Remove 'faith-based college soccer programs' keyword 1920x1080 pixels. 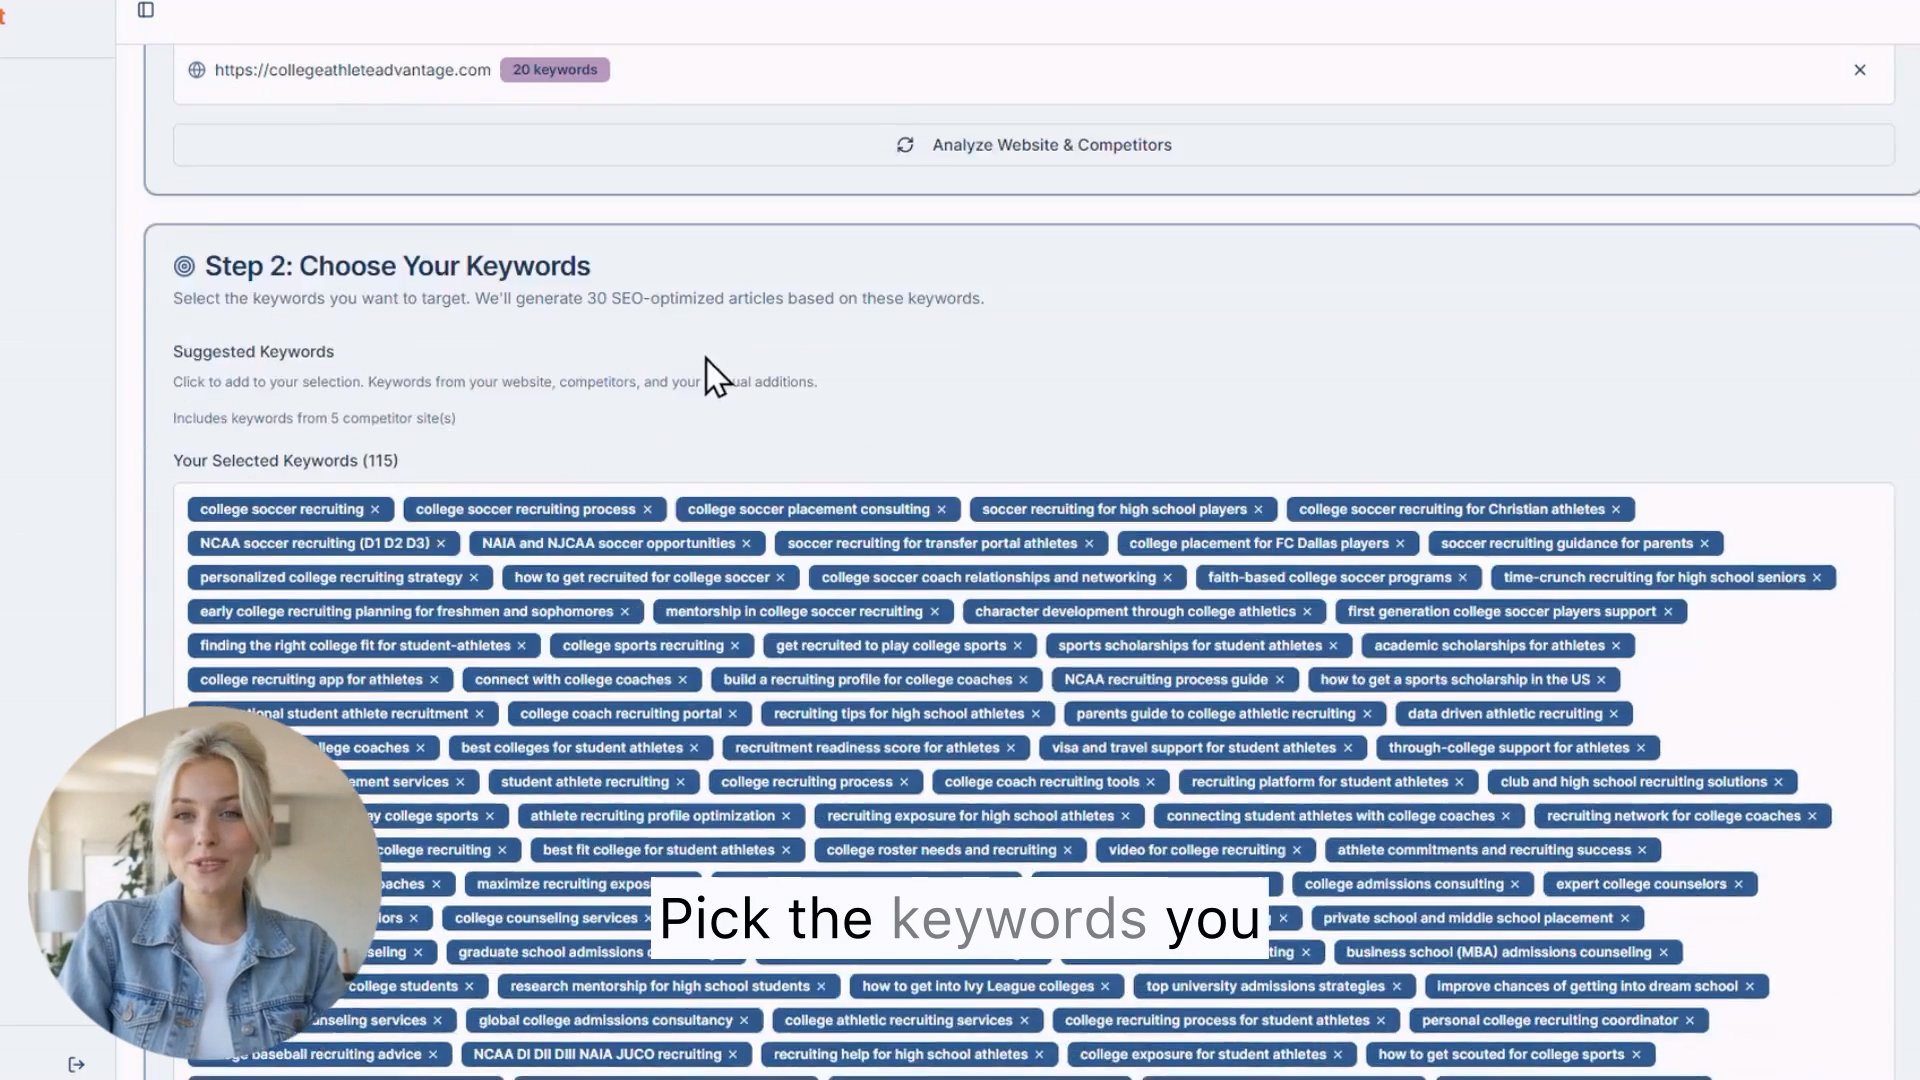pos(1463,578)
